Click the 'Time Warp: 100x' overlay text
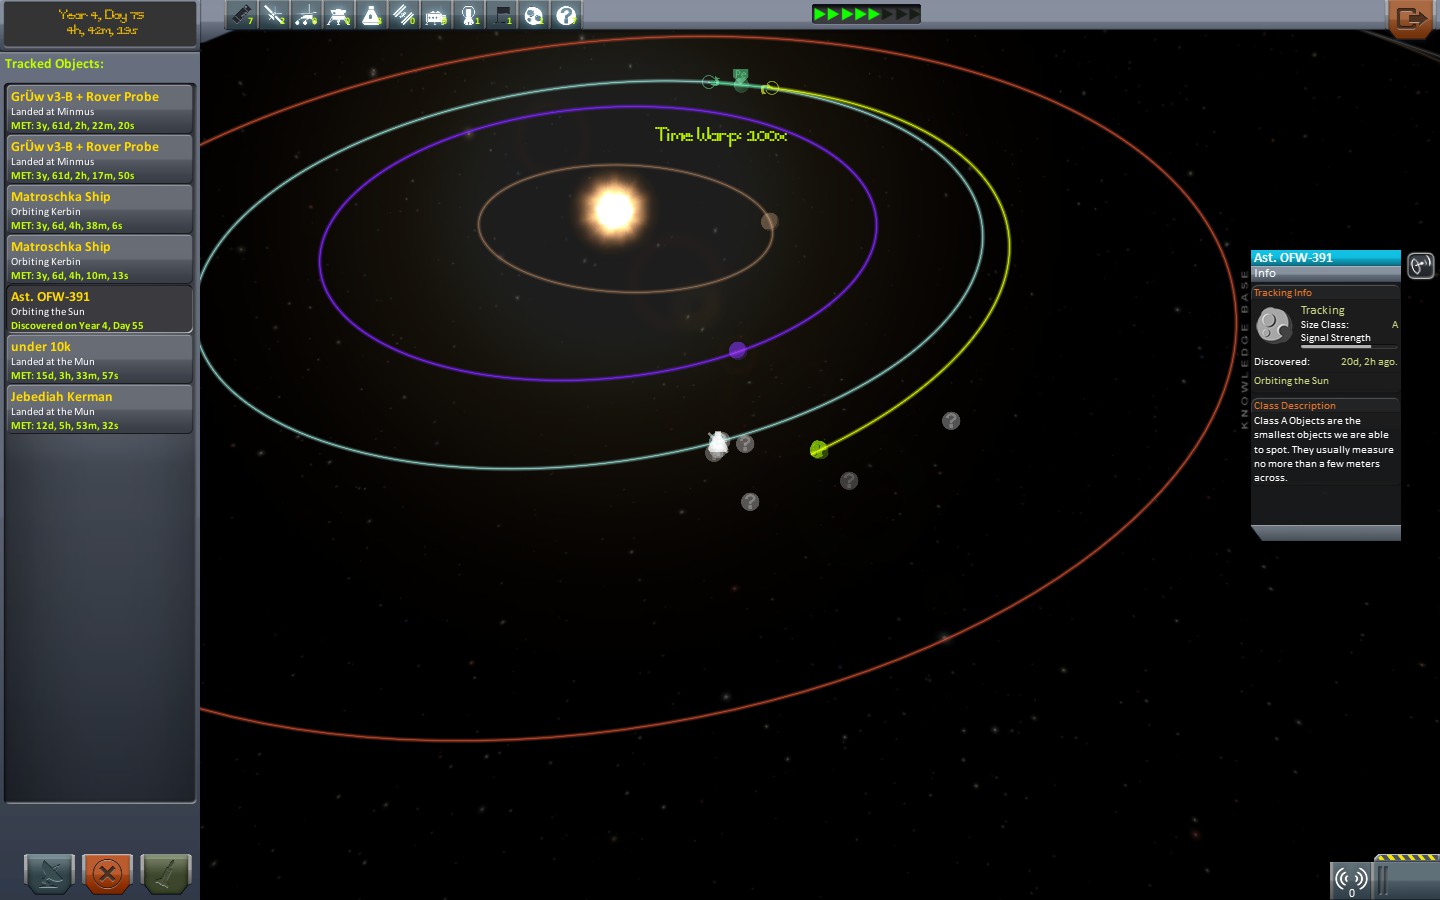 tap(721, 135)
